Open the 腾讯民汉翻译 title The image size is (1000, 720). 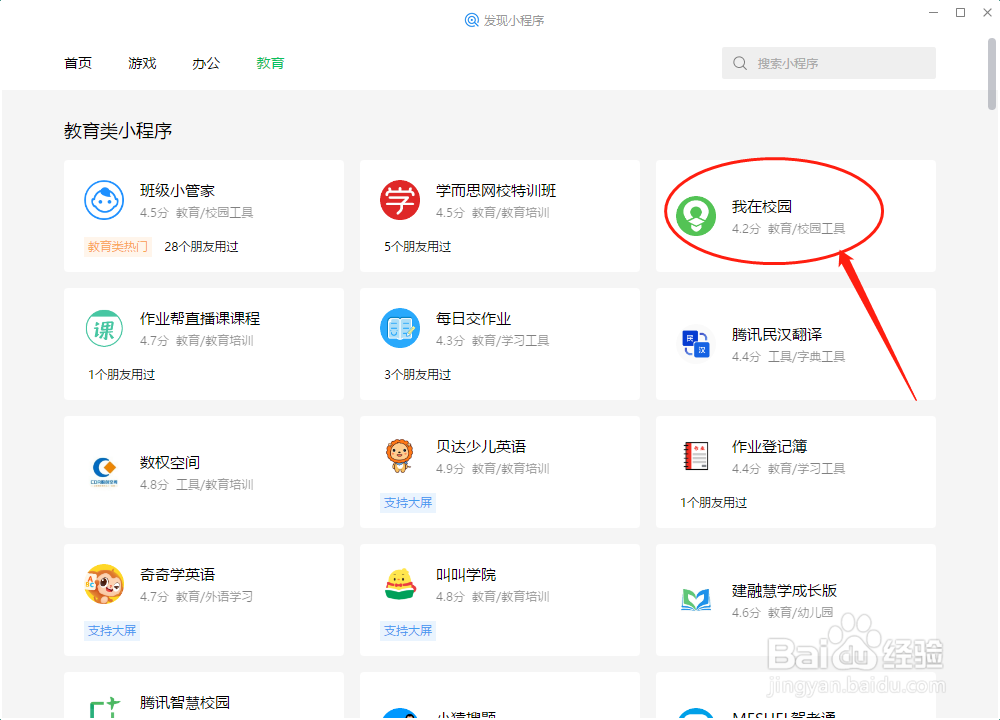777,335
